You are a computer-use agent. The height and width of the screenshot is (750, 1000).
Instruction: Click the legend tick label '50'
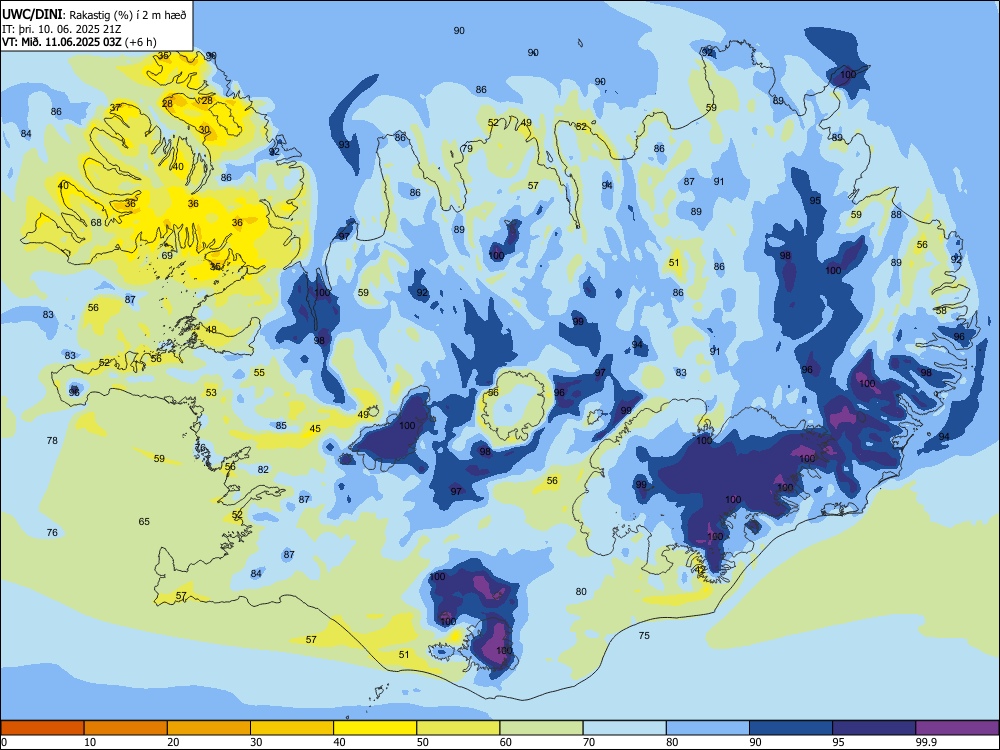[423, 742]
